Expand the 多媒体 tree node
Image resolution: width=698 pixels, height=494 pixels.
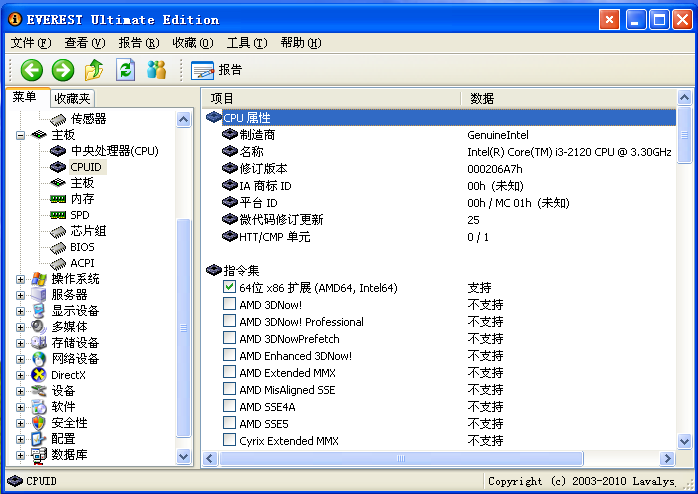pos(20,328)
